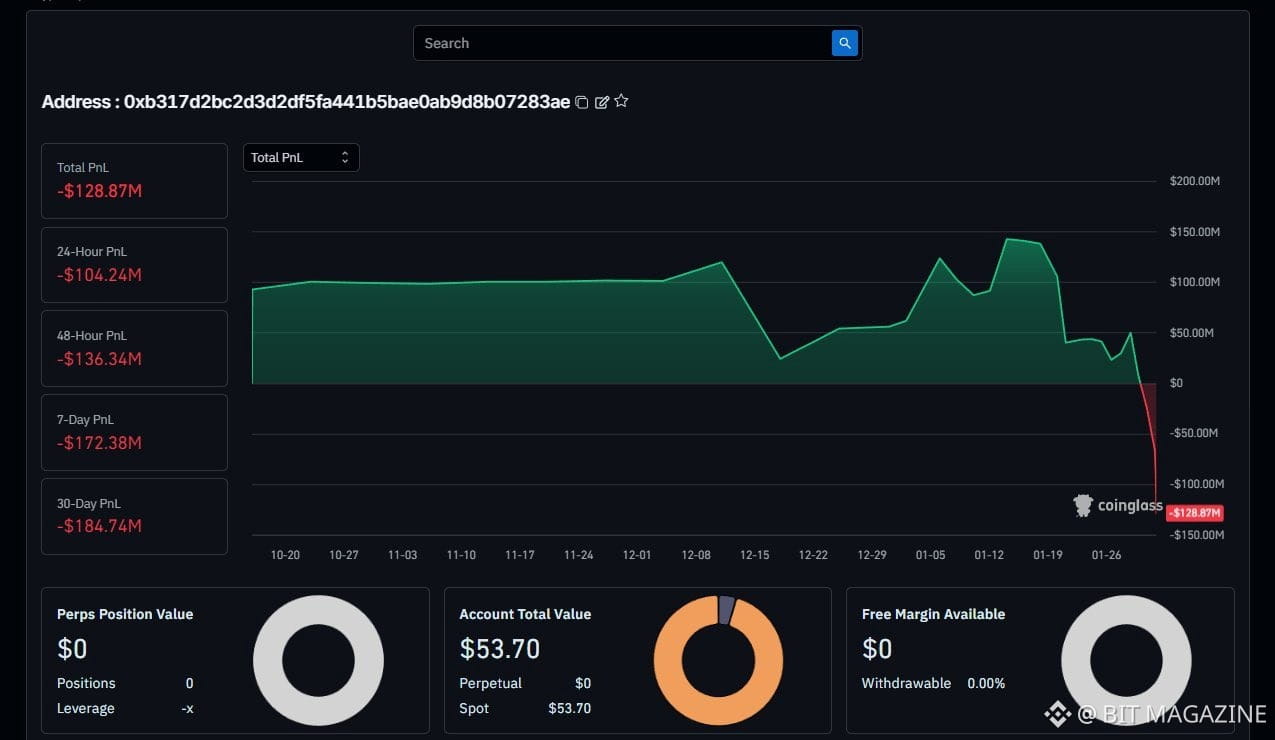This screenshot has width=1275, height=740.
Task: Select the 24-Hour PnL stat card
Action: [134, 265]
